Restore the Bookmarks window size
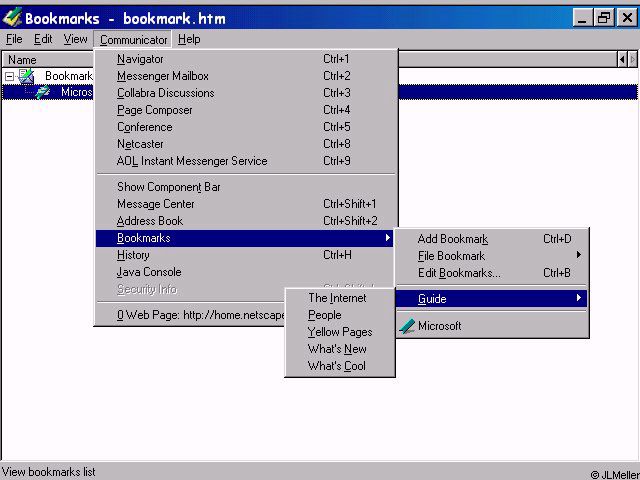 [x=604, y=18]
